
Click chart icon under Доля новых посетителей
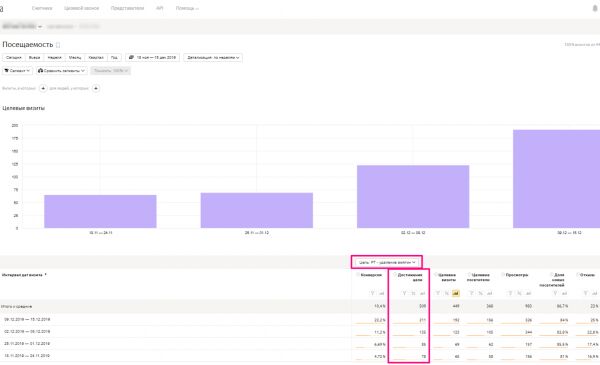pos(564,293)
